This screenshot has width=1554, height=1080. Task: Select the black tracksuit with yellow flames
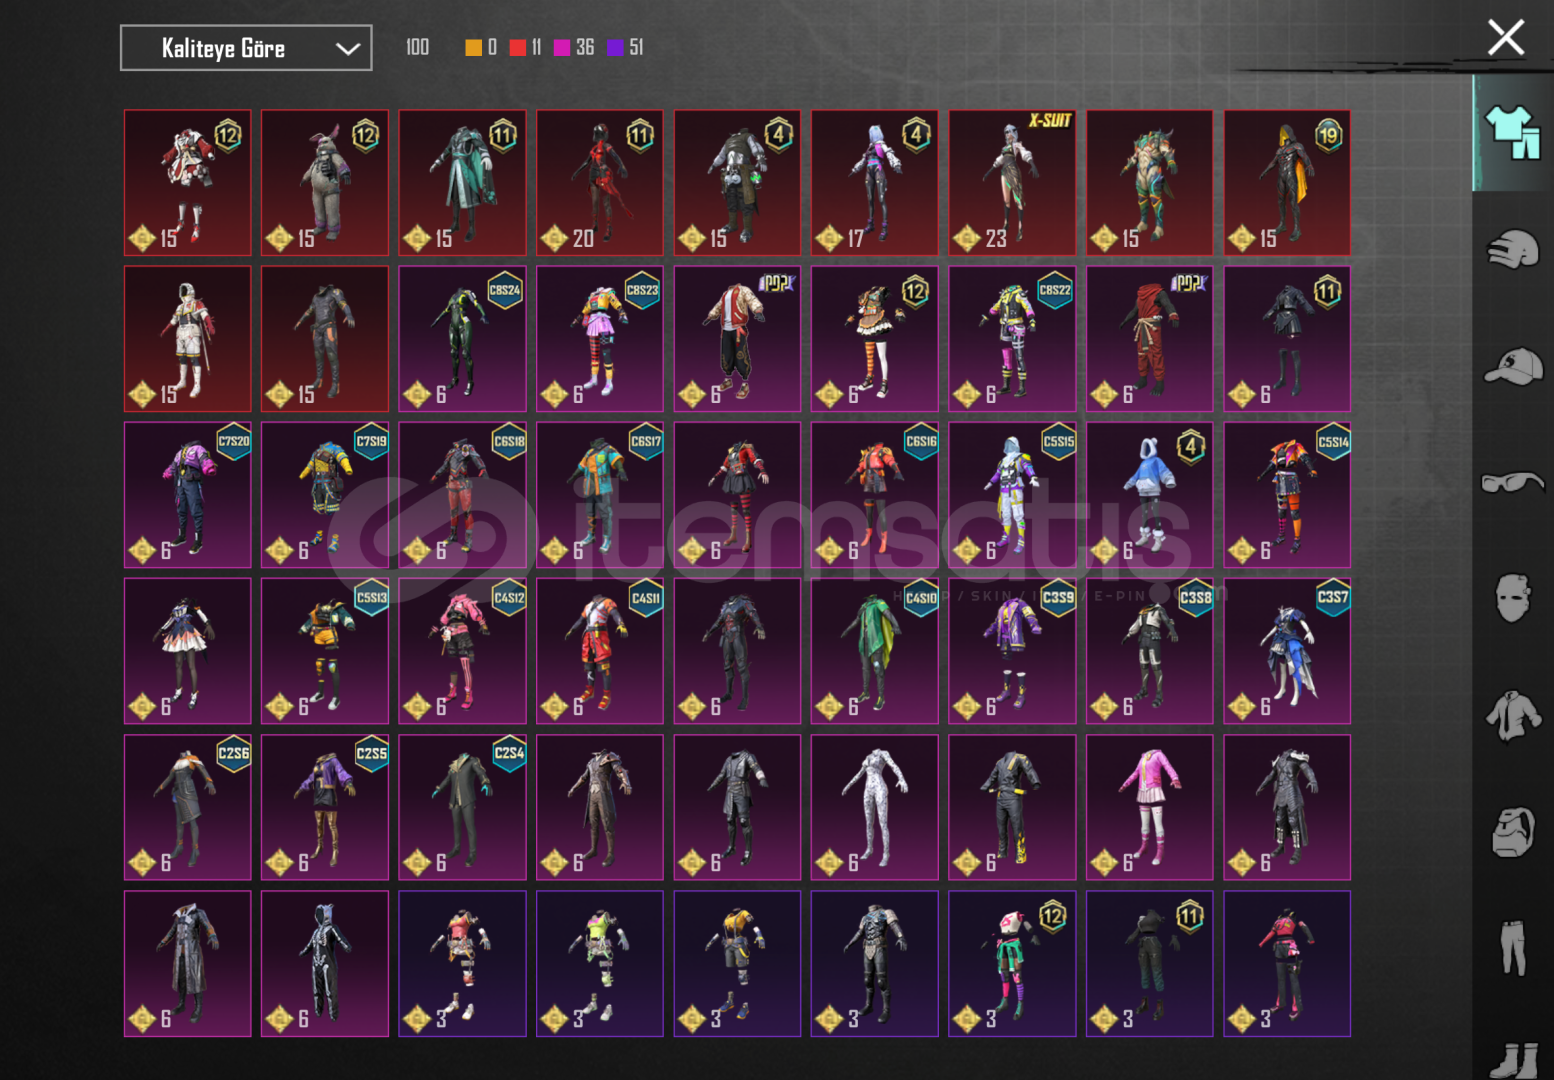(x=1012, y=808)
